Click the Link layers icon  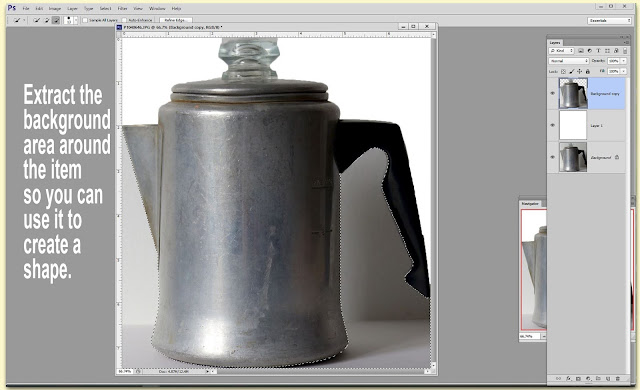click(558, 379)
